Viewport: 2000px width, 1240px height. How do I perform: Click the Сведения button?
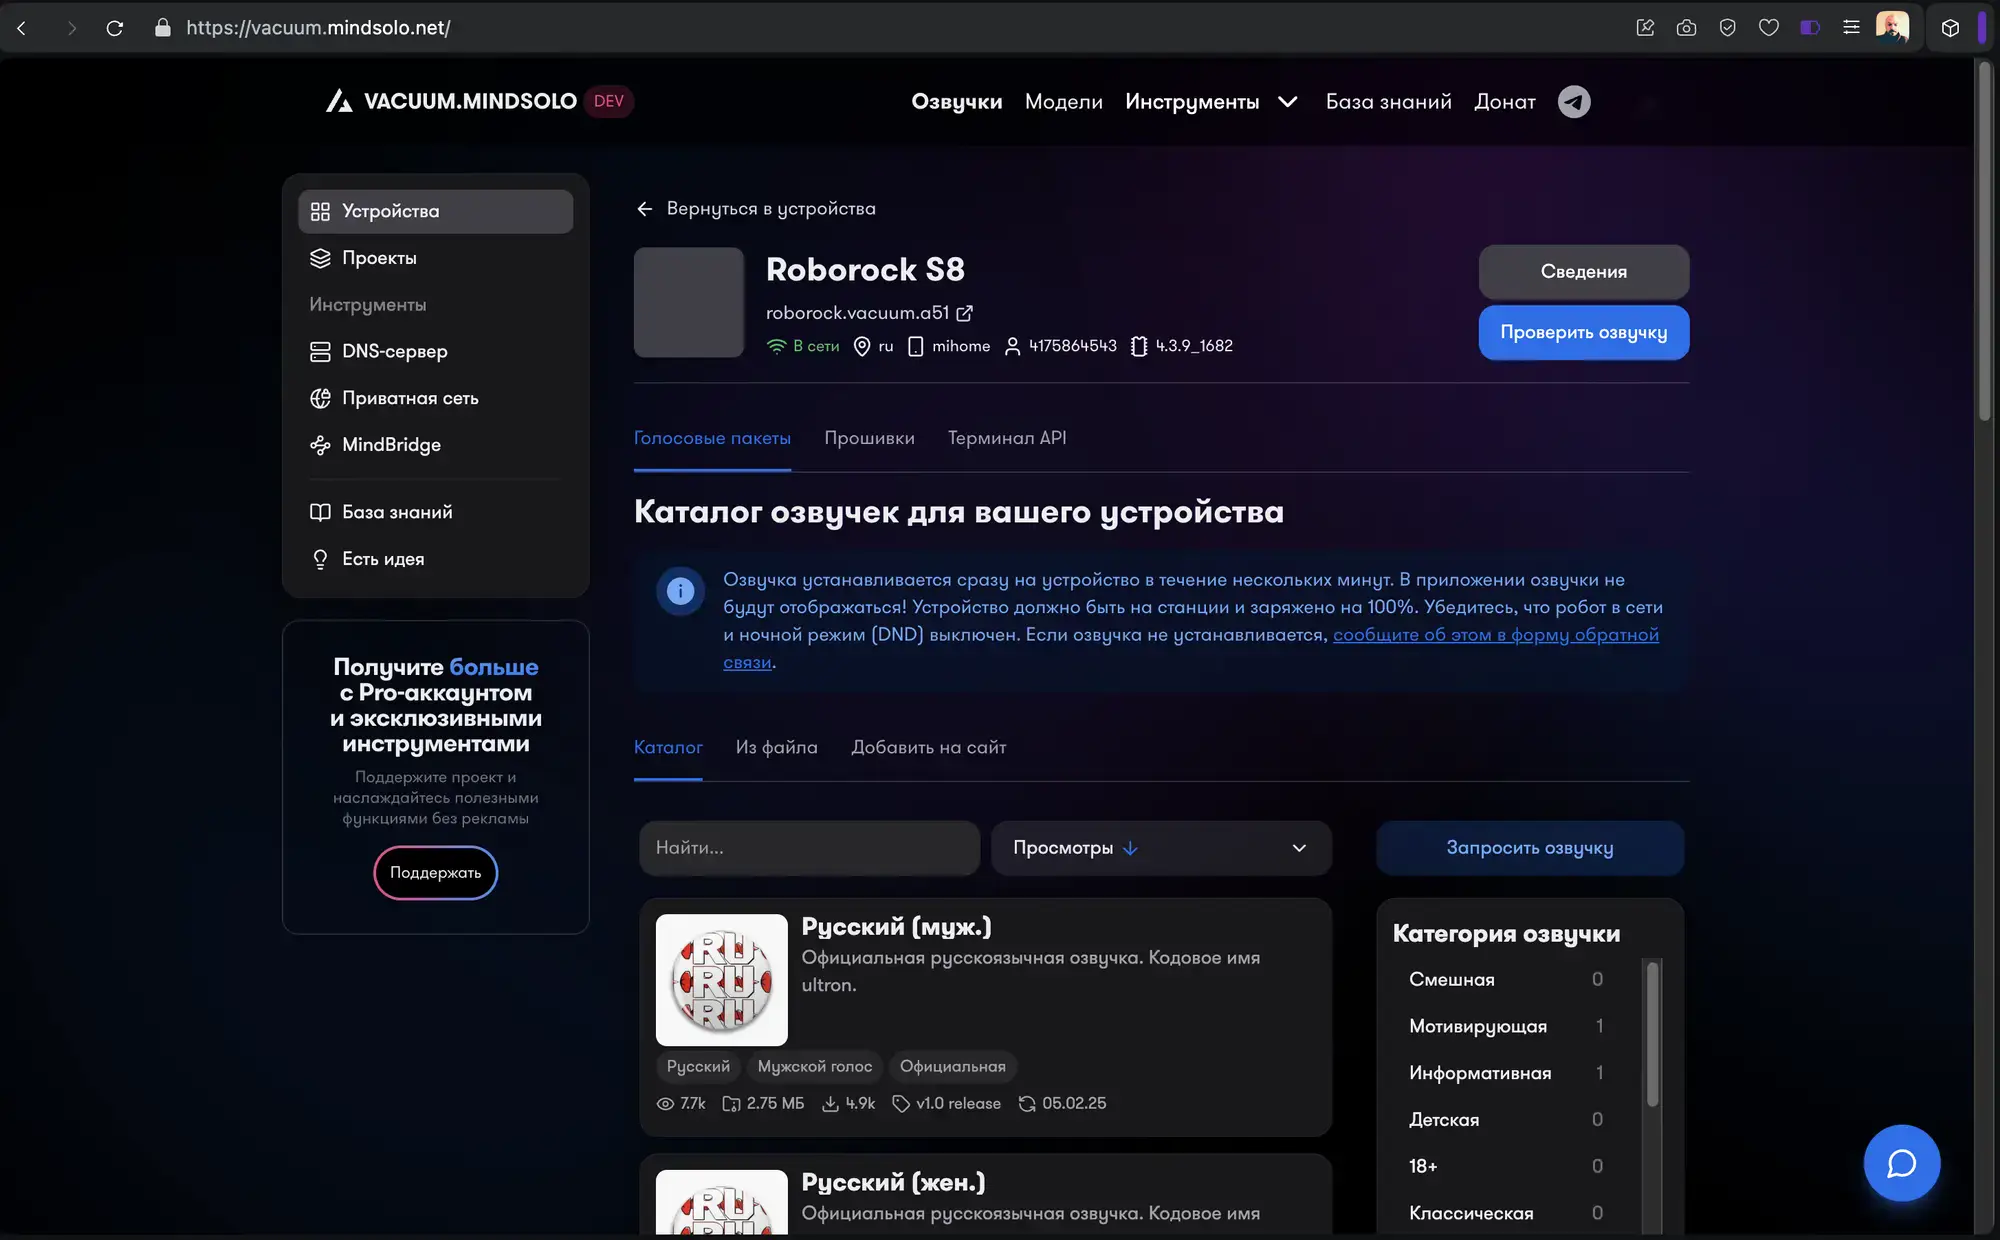point(1584,272)
